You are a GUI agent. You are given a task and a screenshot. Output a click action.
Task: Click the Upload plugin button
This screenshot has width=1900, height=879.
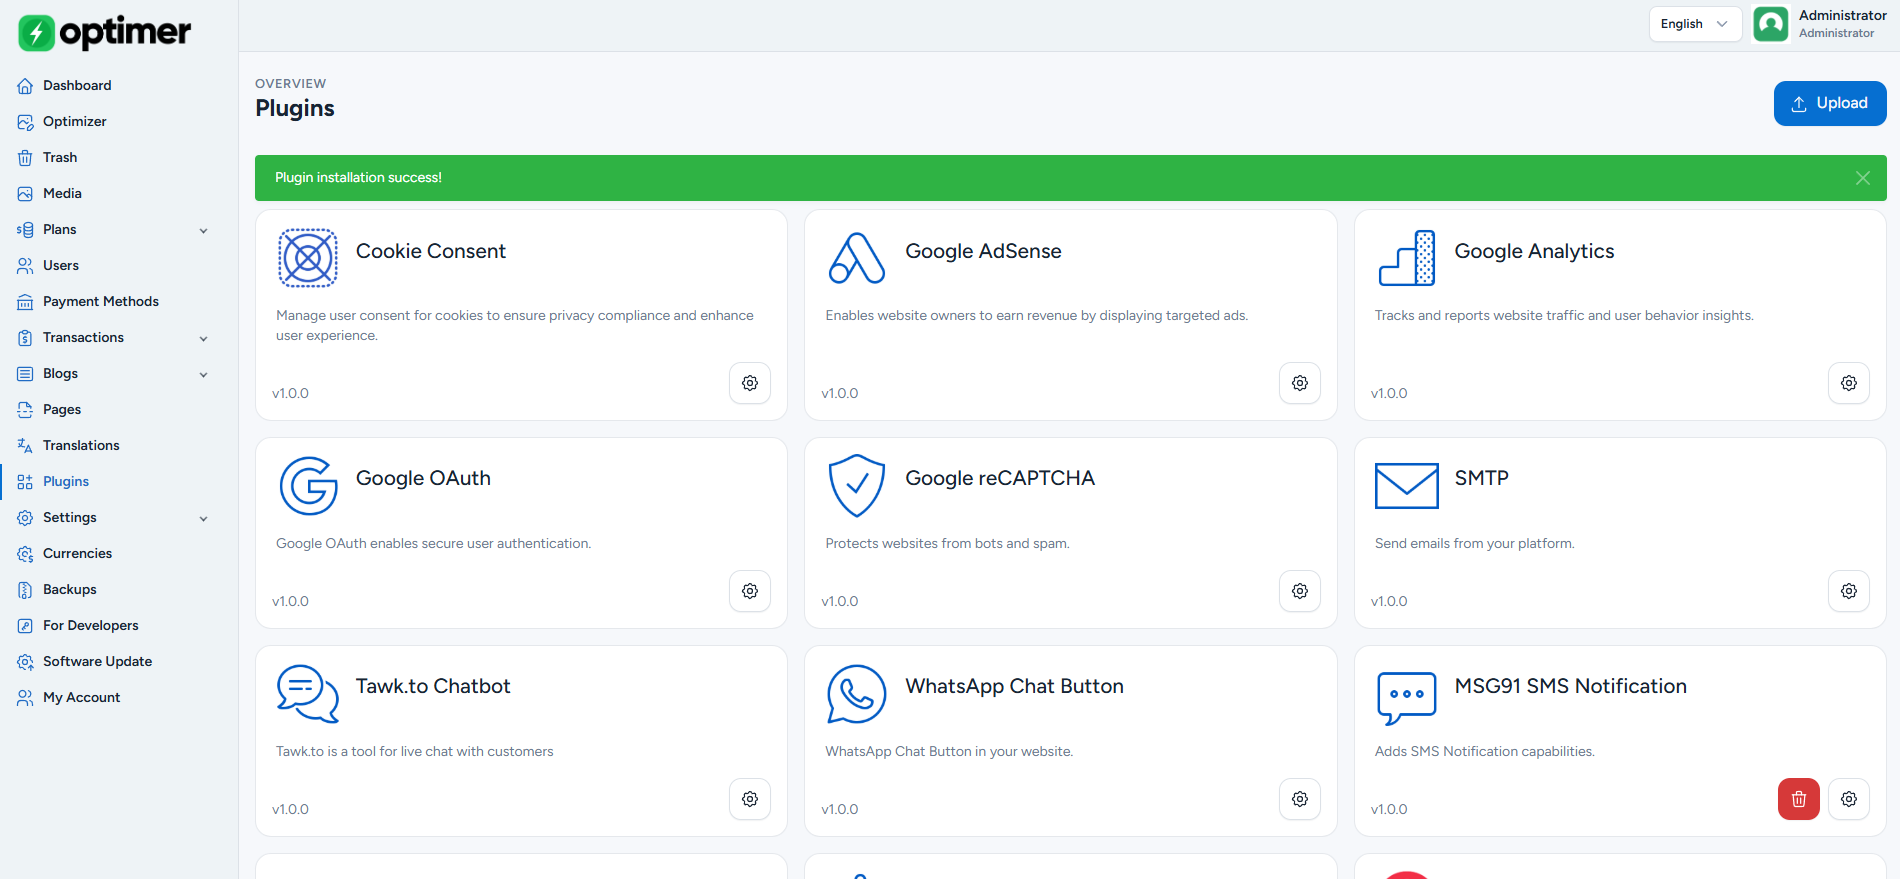1830,103
